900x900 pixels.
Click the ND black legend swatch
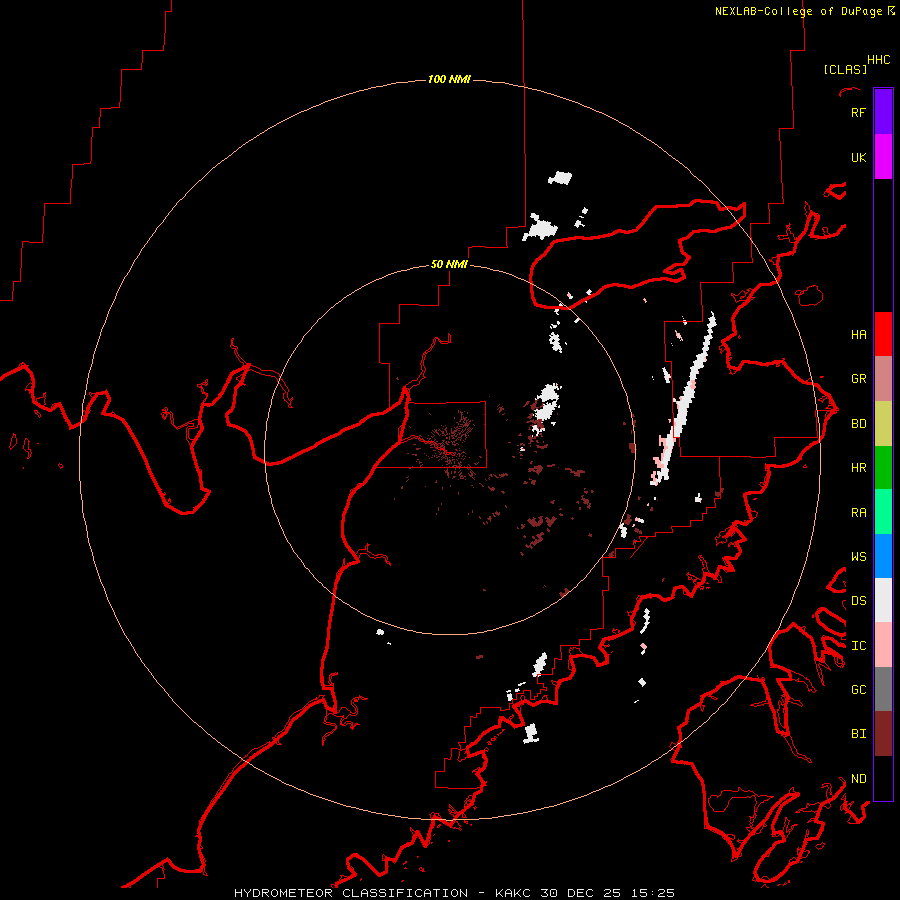[x=883, y=778]
